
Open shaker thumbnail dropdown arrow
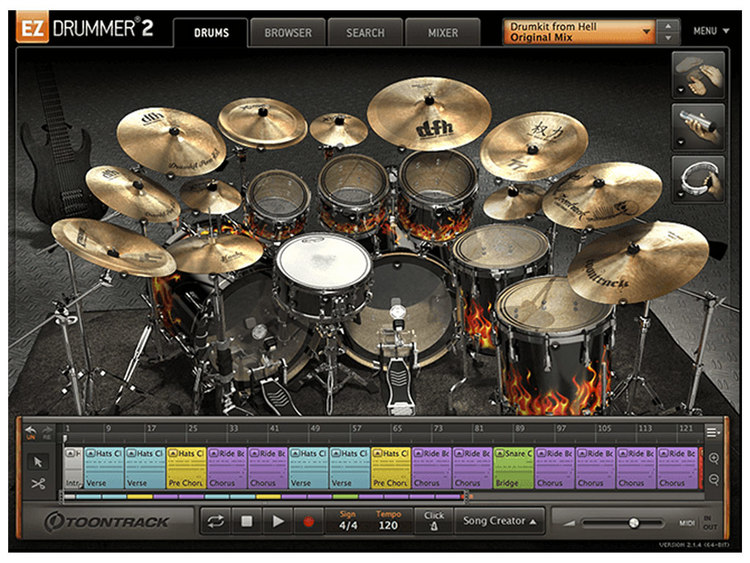pyautogui.click(x=680, y=142)
